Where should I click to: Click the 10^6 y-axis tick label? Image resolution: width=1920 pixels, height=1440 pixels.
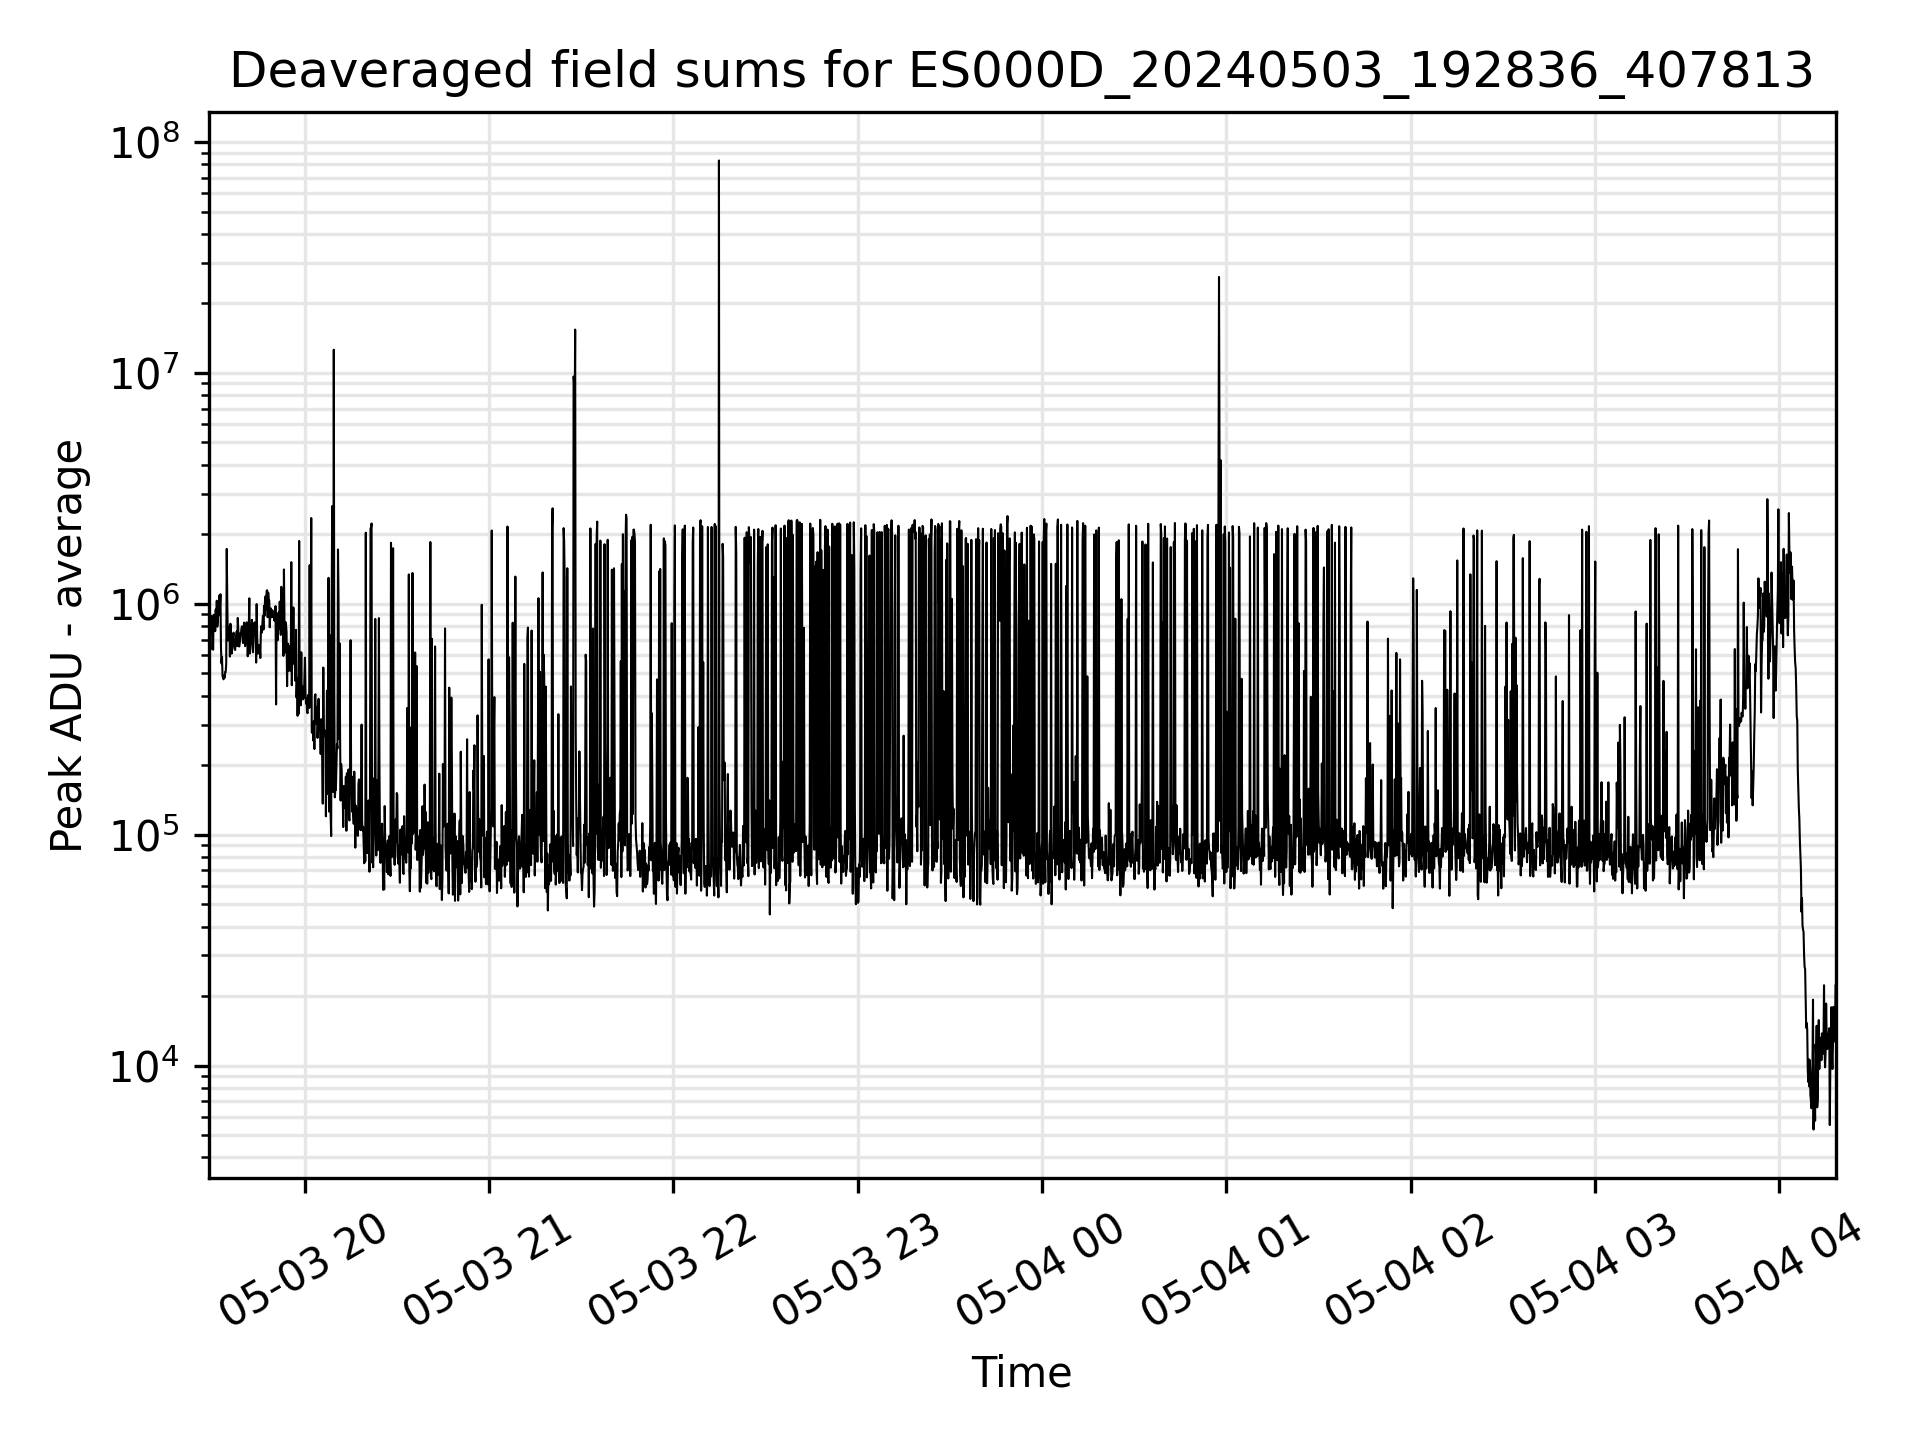143,604
